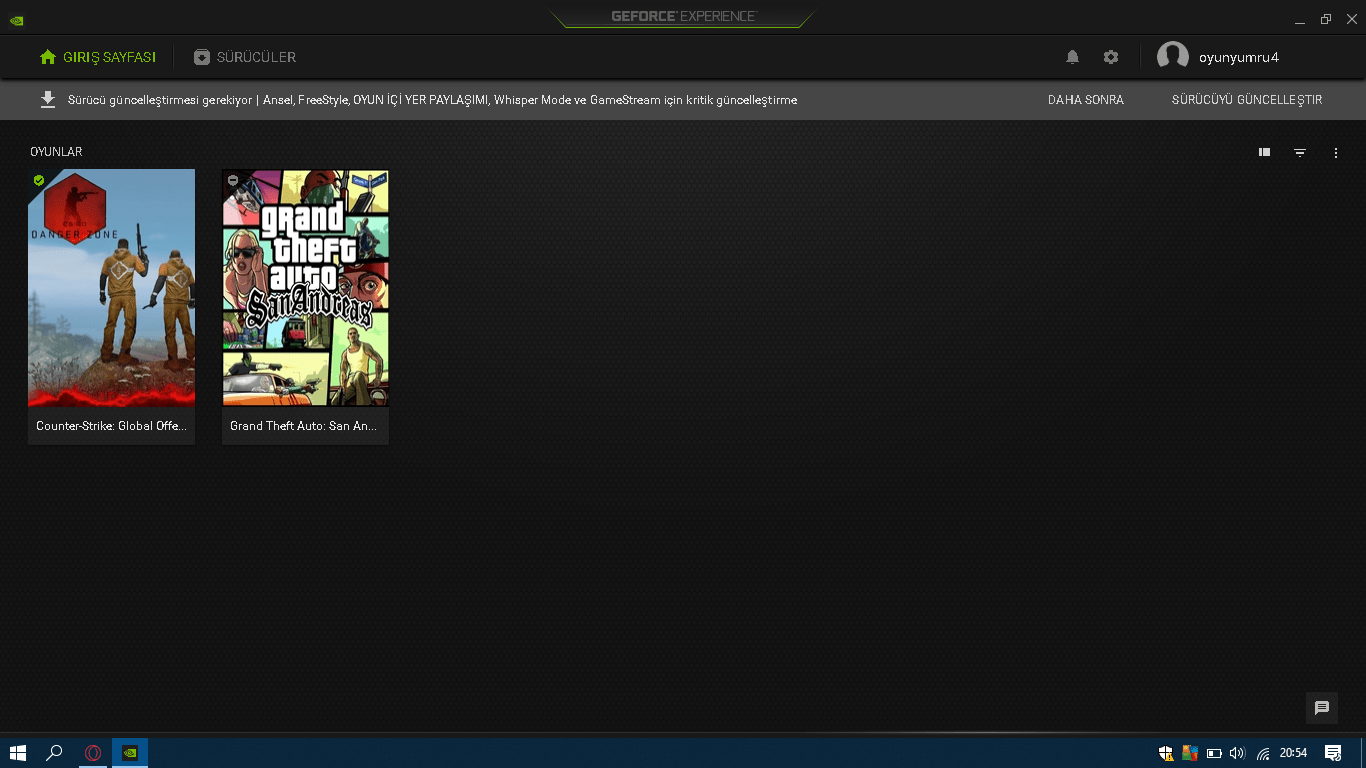Open Windows Security tray icon
The image size is (1366, 768).
point(1166,753)
